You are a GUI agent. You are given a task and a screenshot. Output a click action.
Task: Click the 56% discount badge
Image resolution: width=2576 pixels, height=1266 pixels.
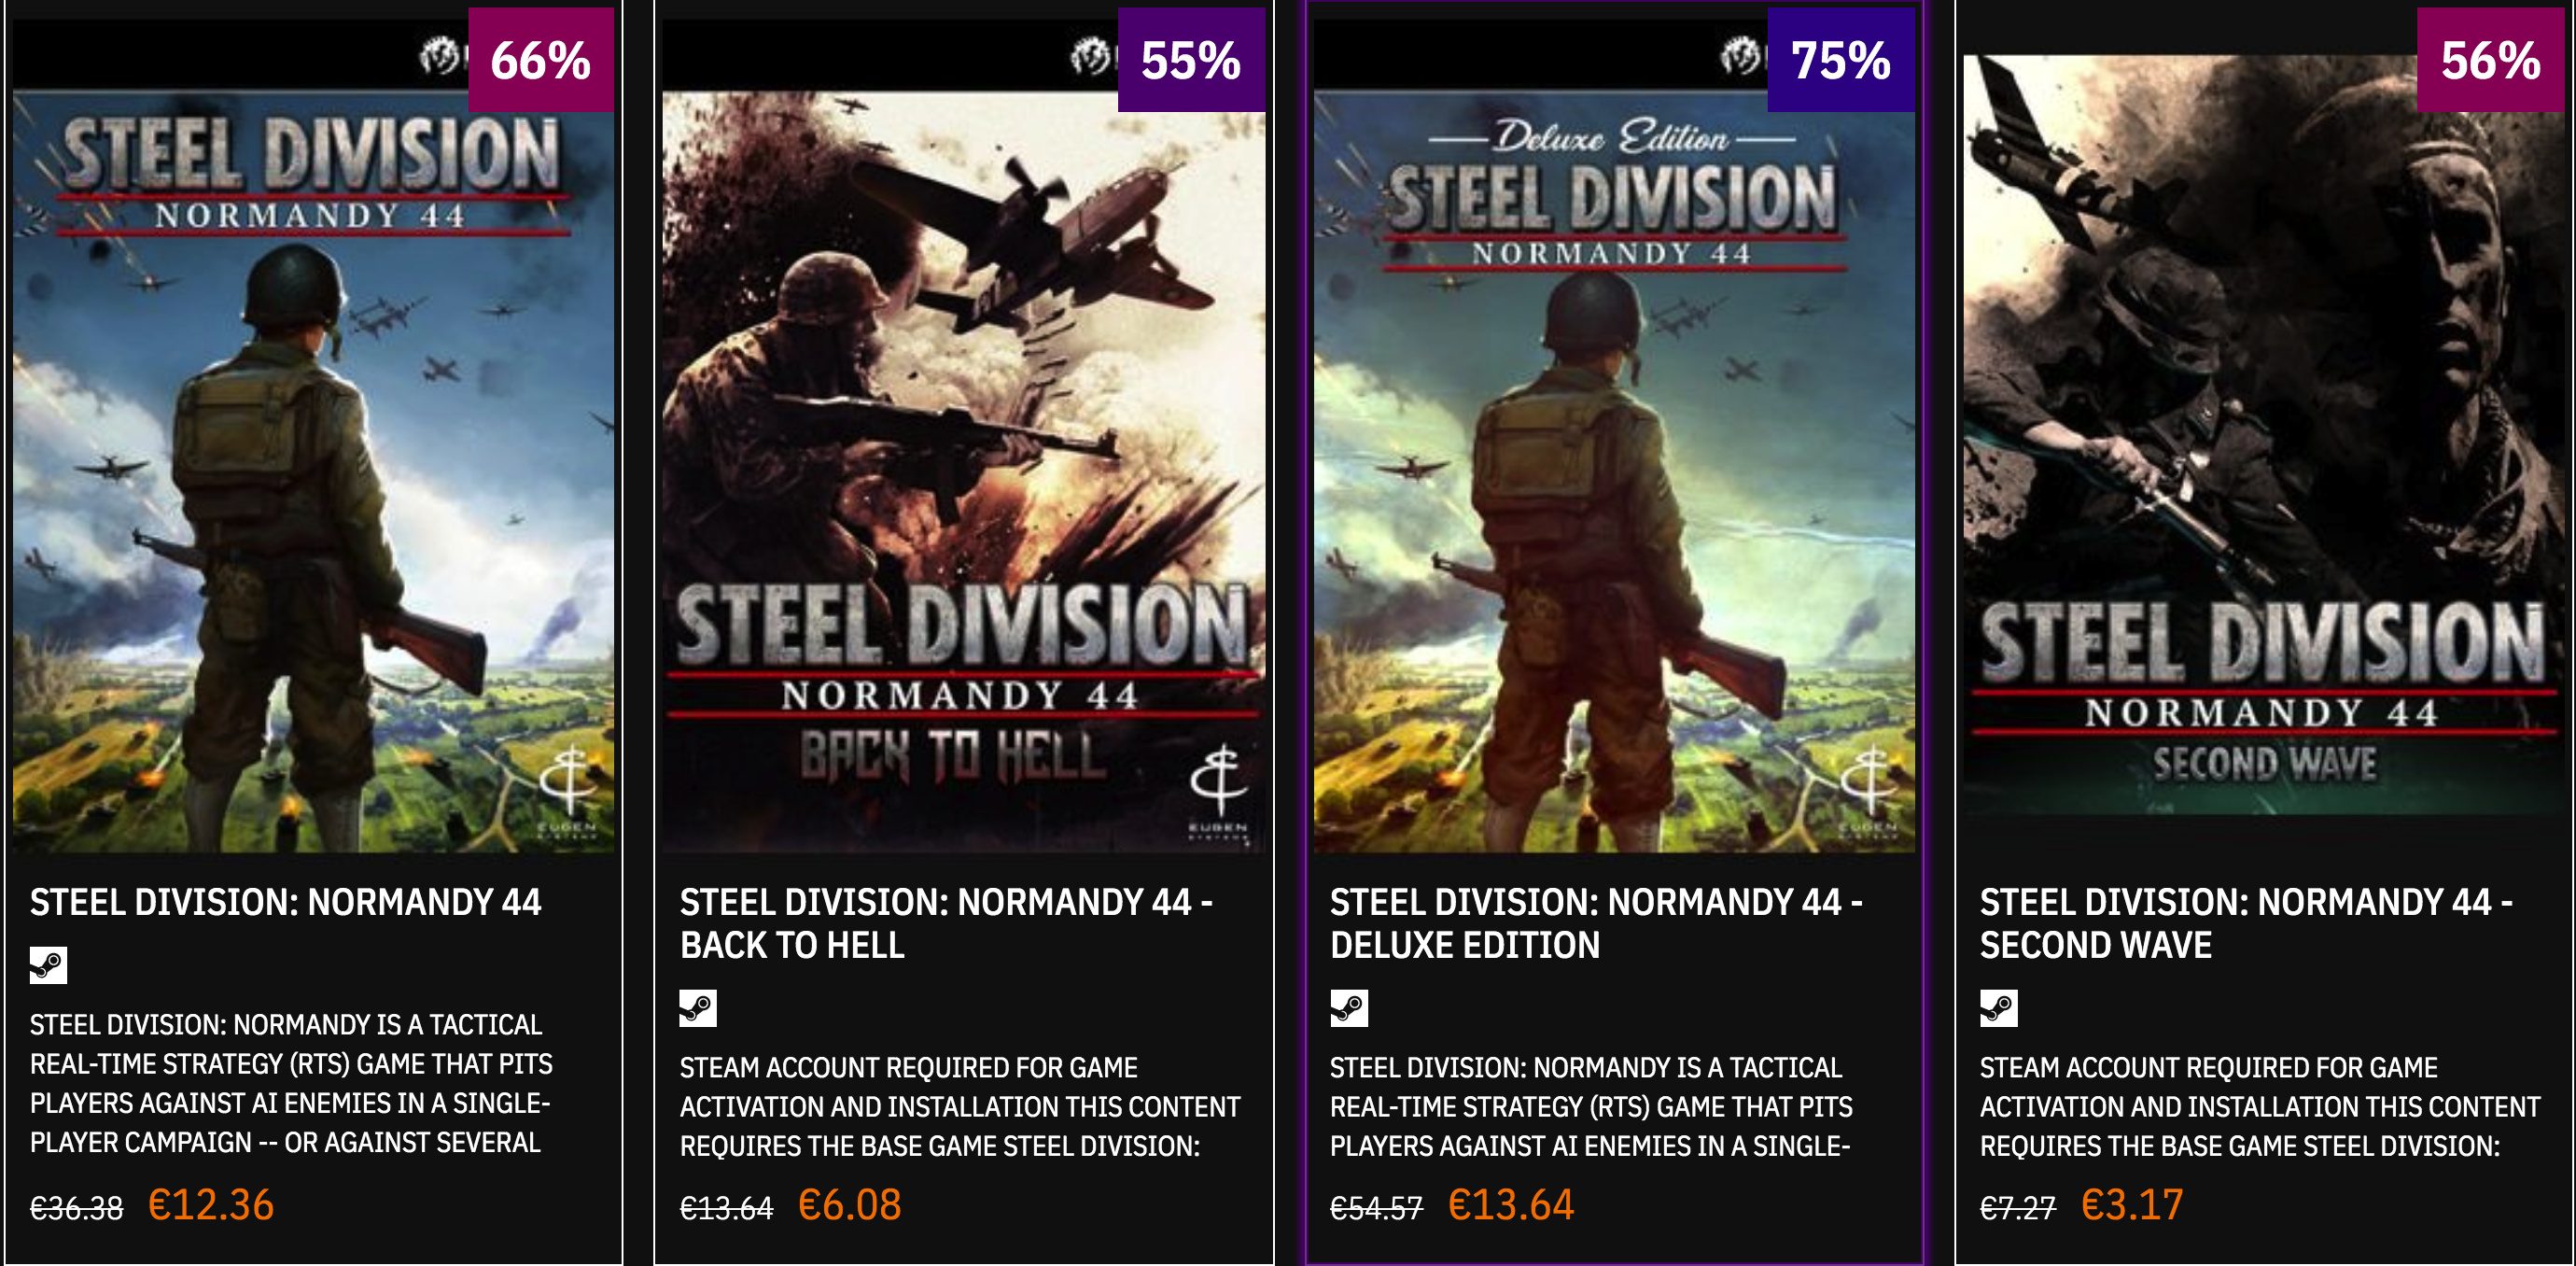click(2491, 60)
